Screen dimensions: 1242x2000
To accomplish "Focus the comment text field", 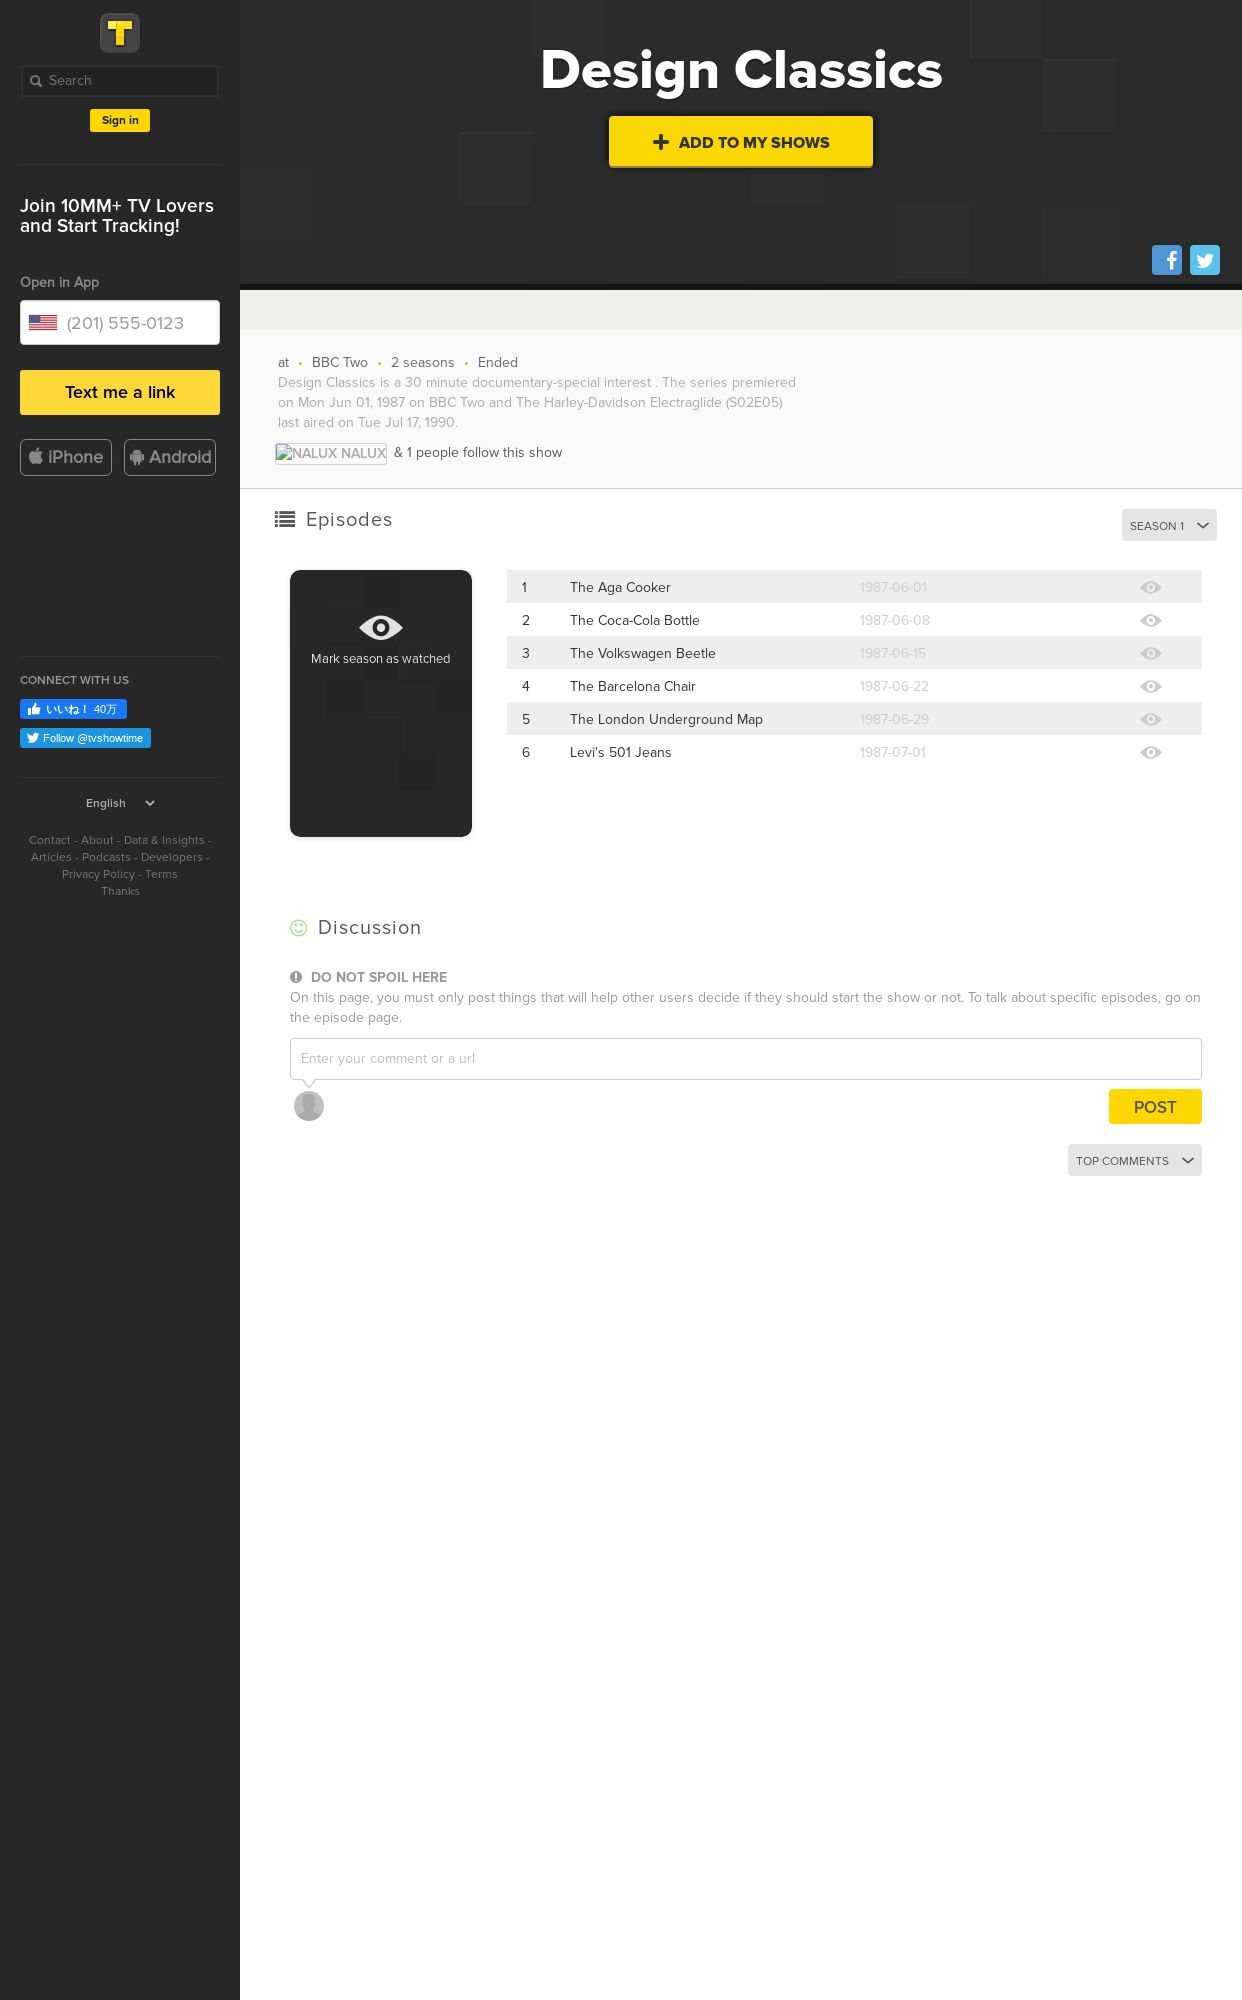I will point(746,1059).
